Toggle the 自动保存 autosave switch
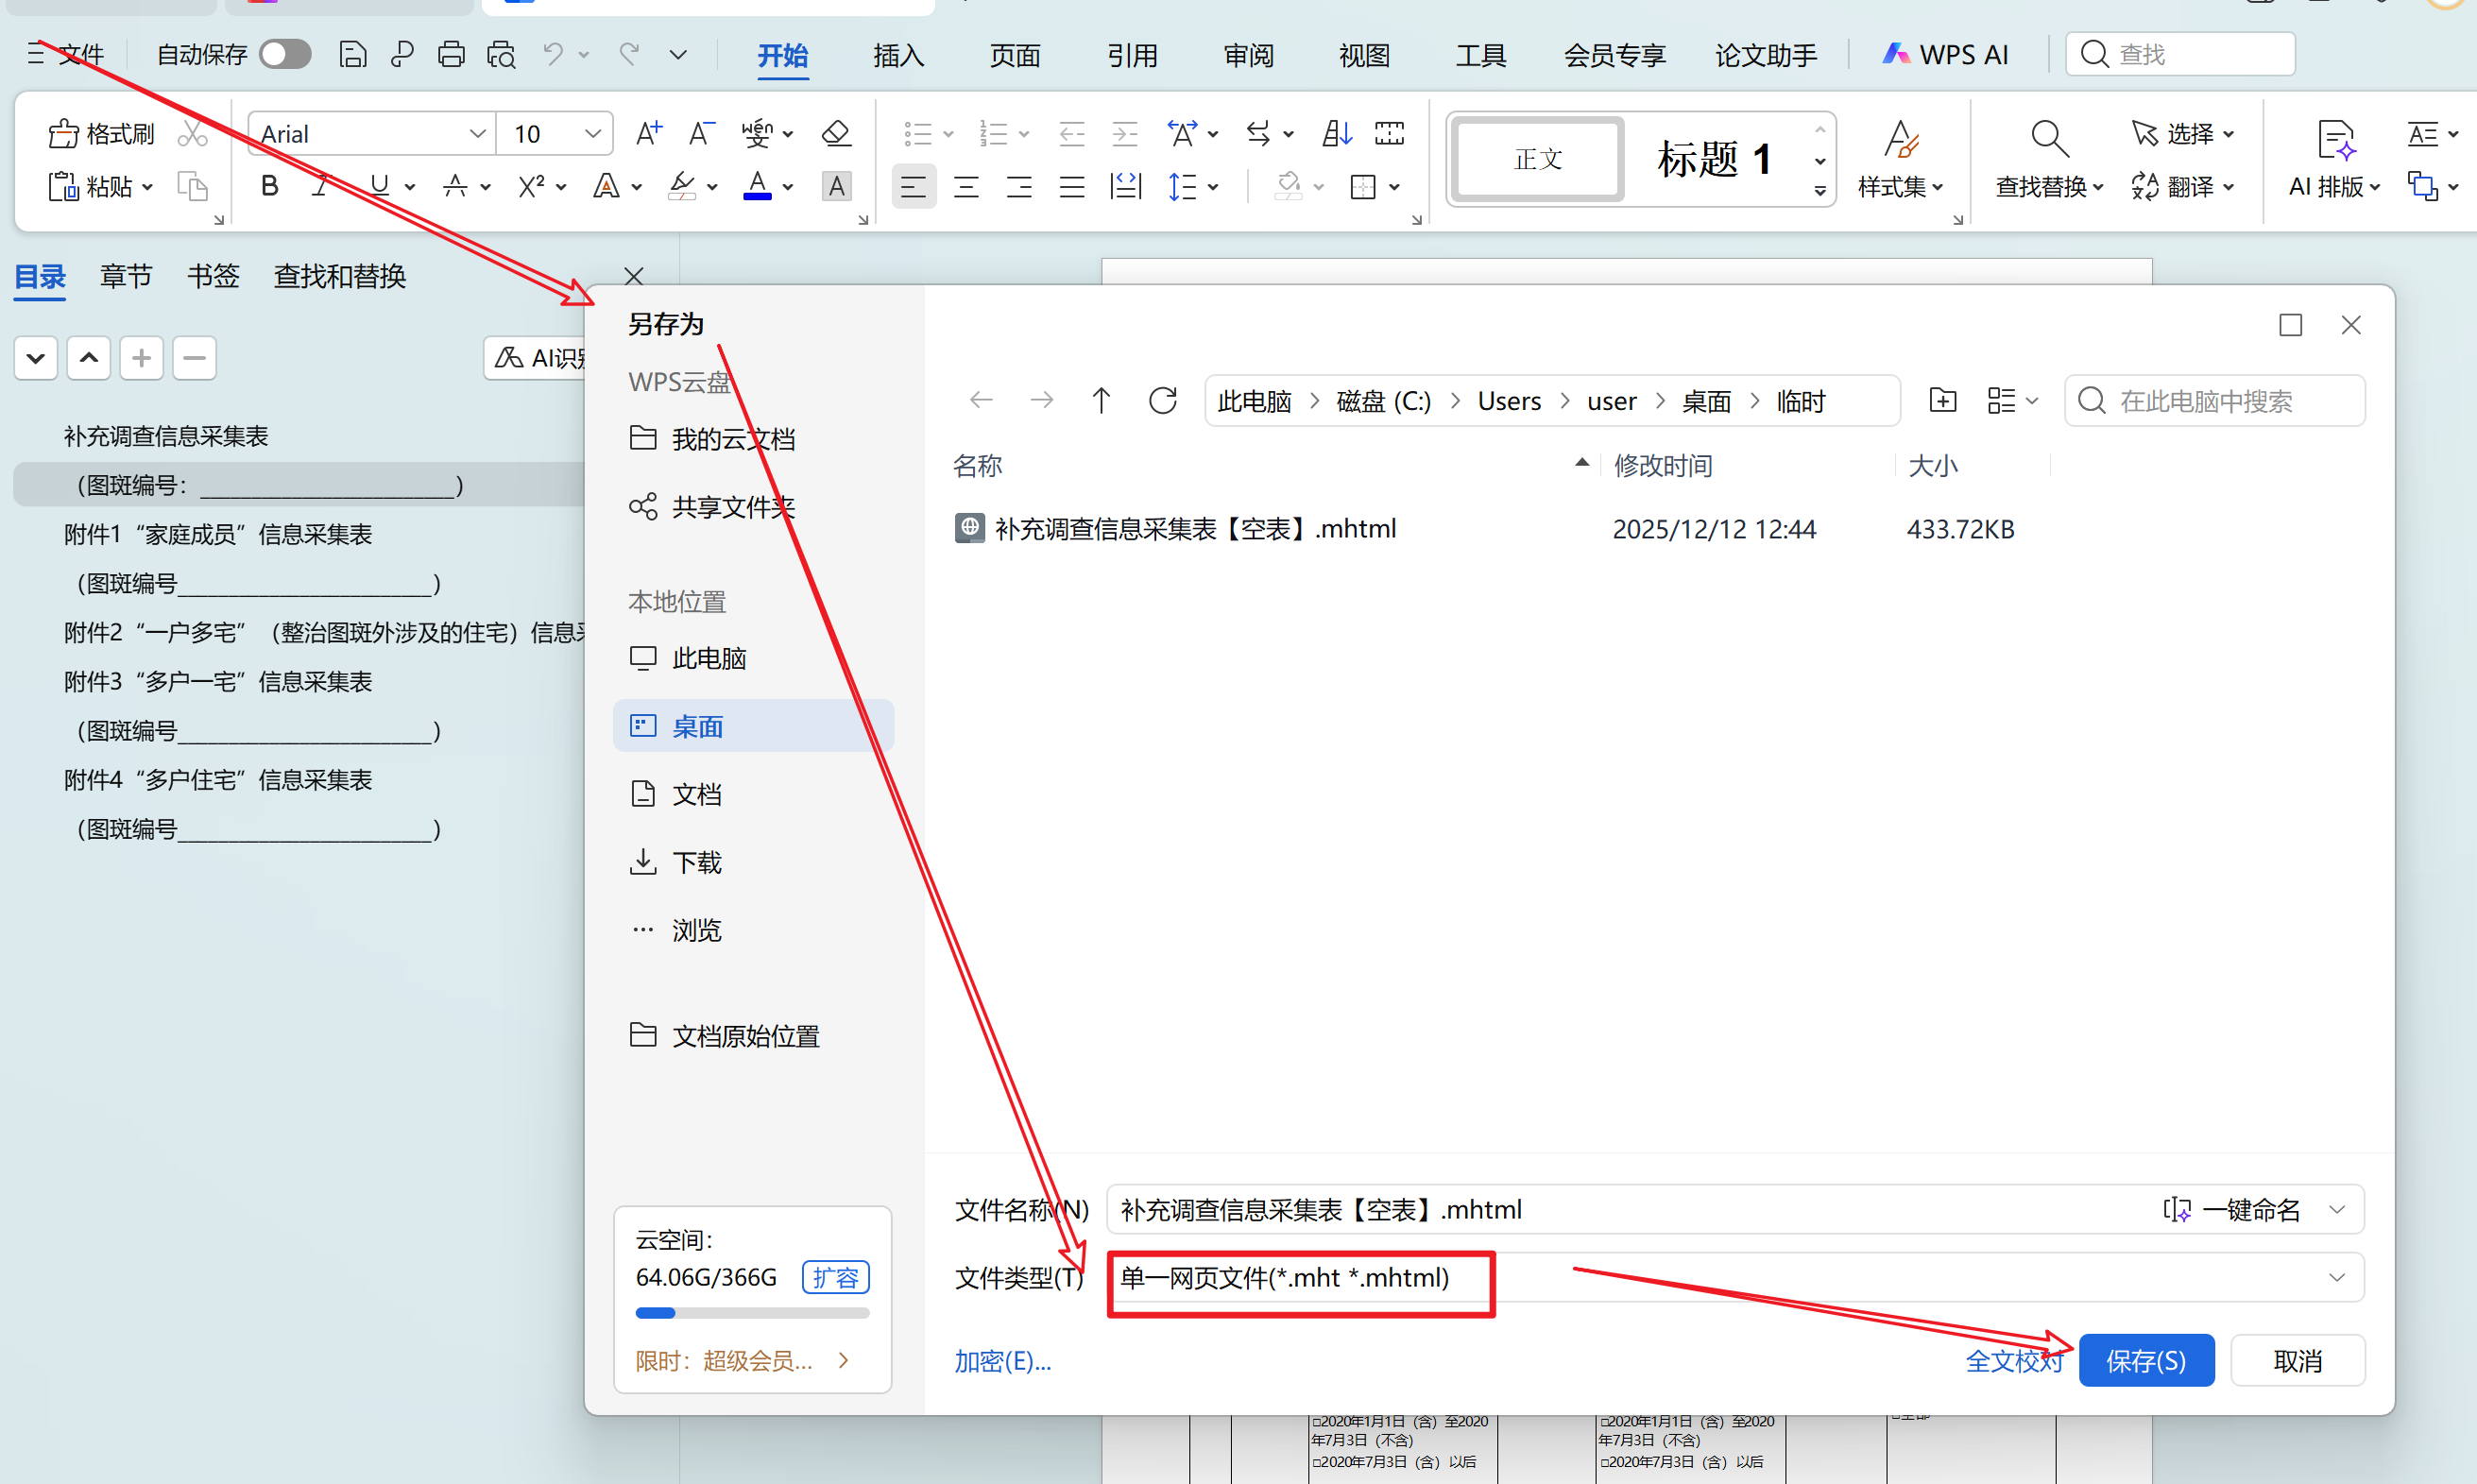Image resolution: width=2477 pixels, height=1484 pixels. [285, 54]
